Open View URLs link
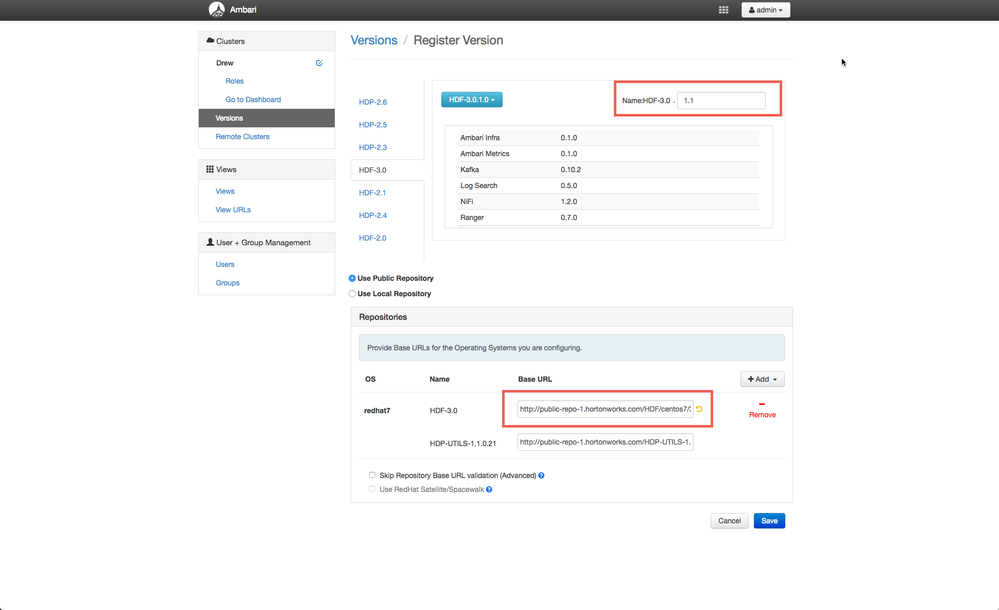This screenshot has width=999, height=610. point(233,210)
